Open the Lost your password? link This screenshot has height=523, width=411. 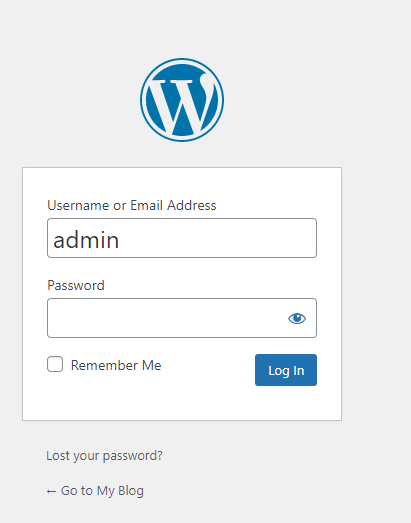point(104,456)
